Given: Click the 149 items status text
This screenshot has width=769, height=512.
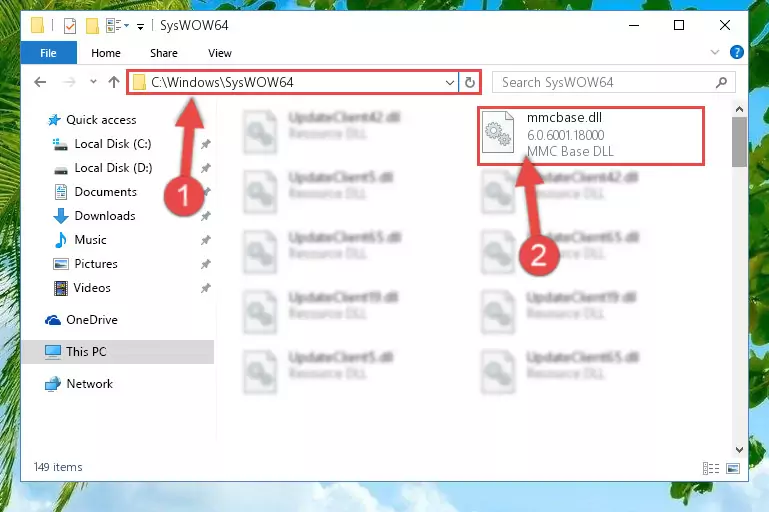Looking at the screenshot, I should pos(58,467).
